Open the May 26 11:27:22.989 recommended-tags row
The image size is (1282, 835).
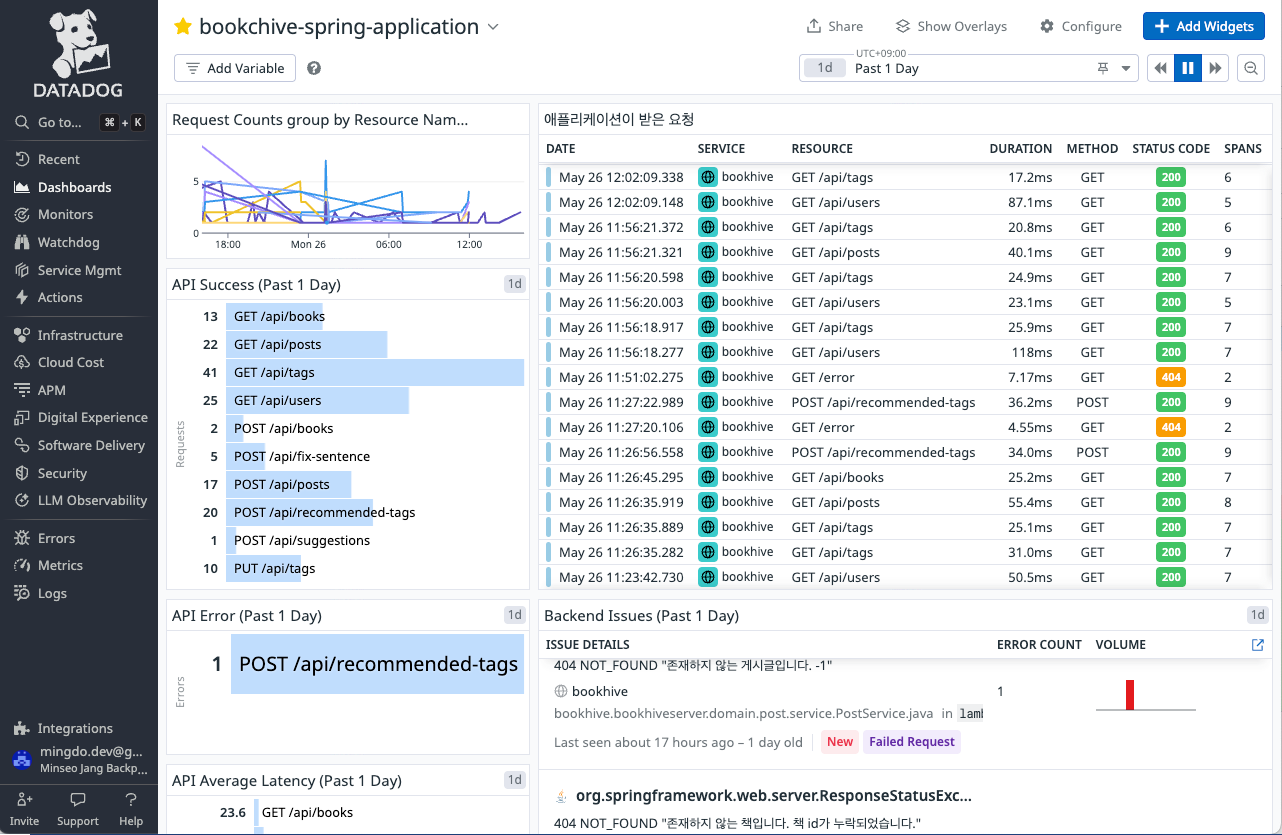[x=905, y=402]
